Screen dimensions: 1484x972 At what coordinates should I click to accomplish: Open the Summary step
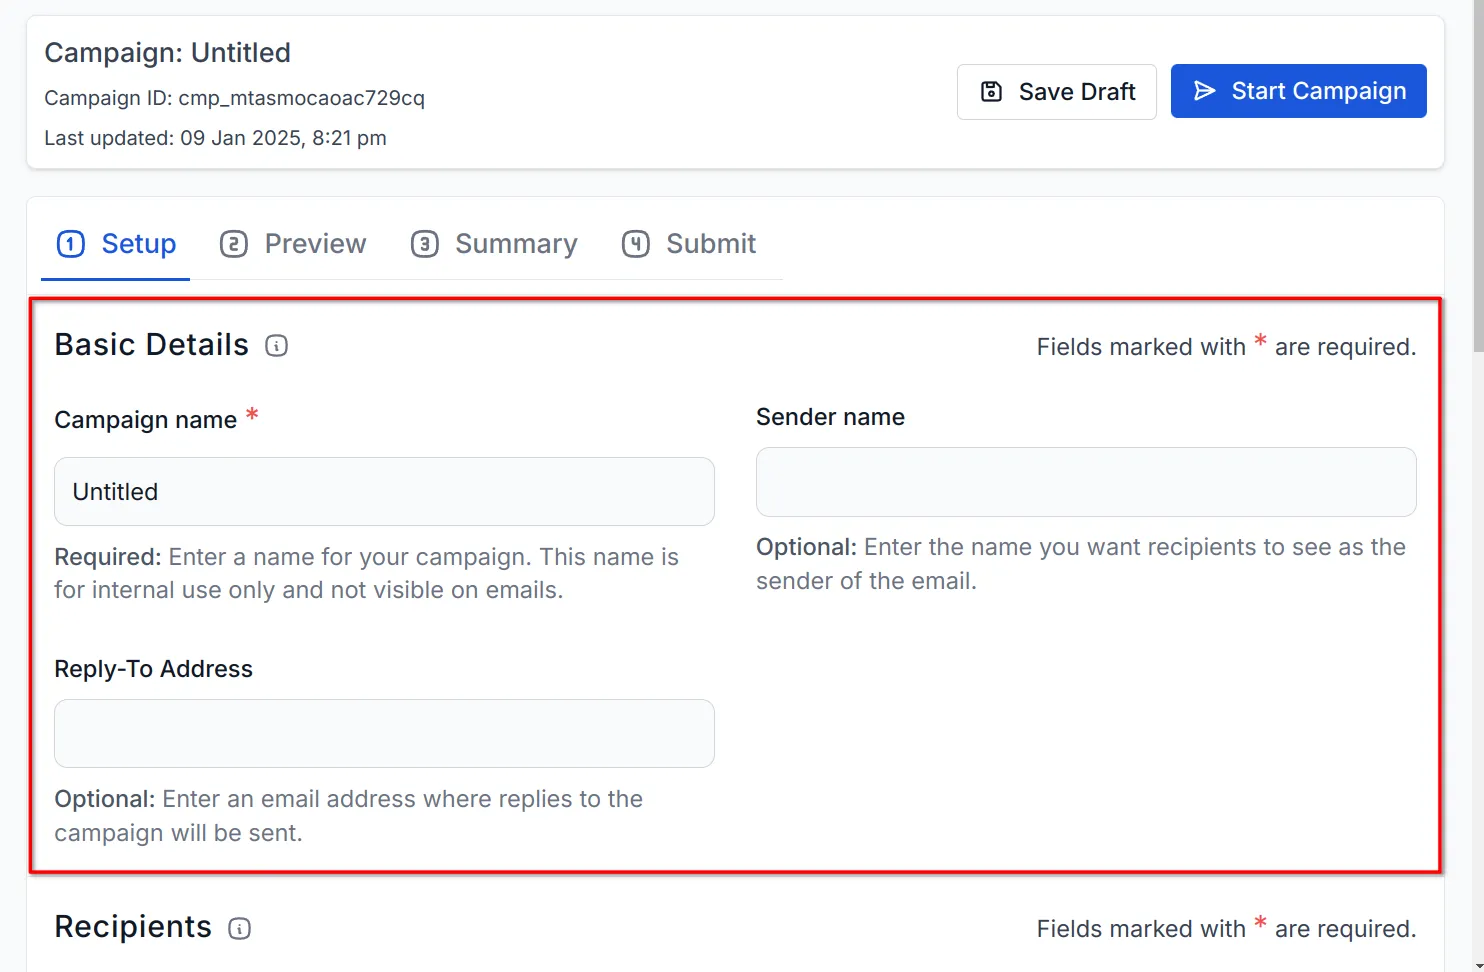tap(517, 243)
